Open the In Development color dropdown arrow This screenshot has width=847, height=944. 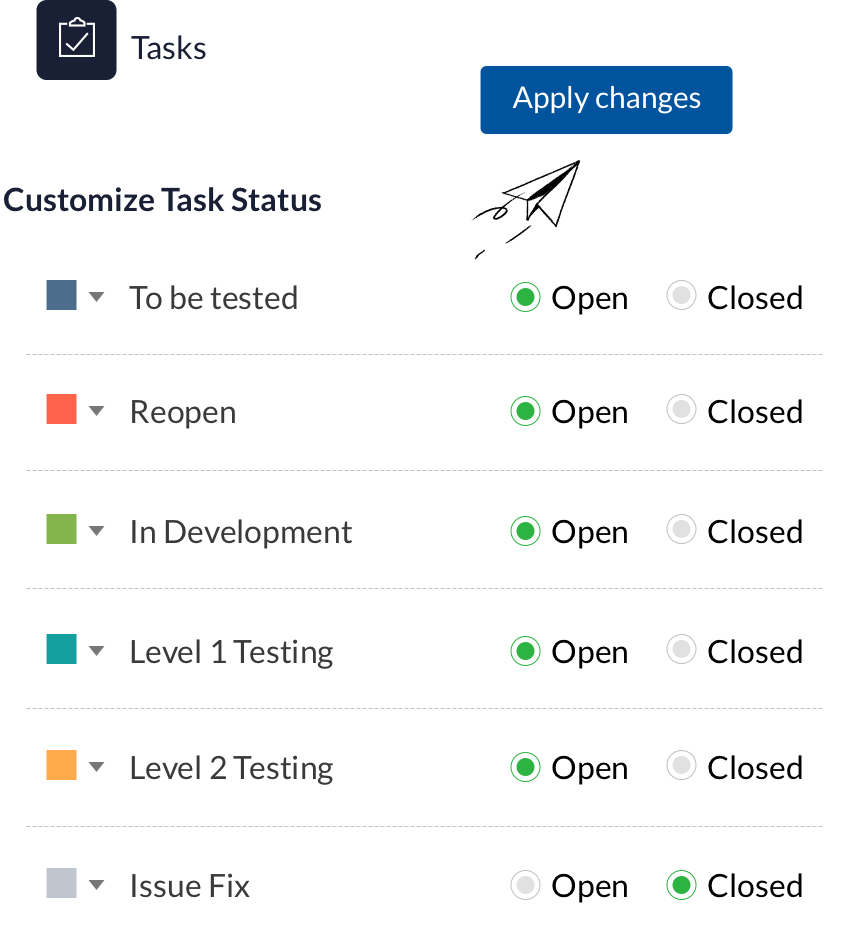click(96, 531)
